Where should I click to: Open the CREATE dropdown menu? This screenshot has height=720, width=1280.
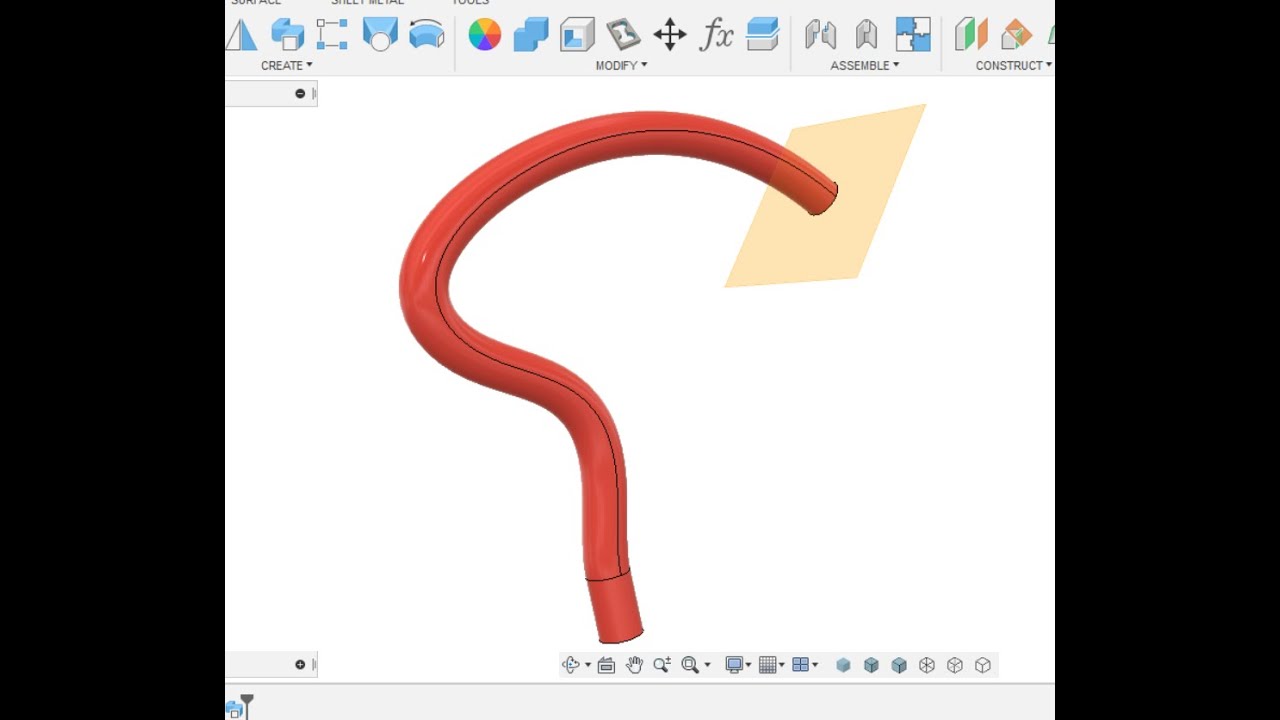point(287,65)
